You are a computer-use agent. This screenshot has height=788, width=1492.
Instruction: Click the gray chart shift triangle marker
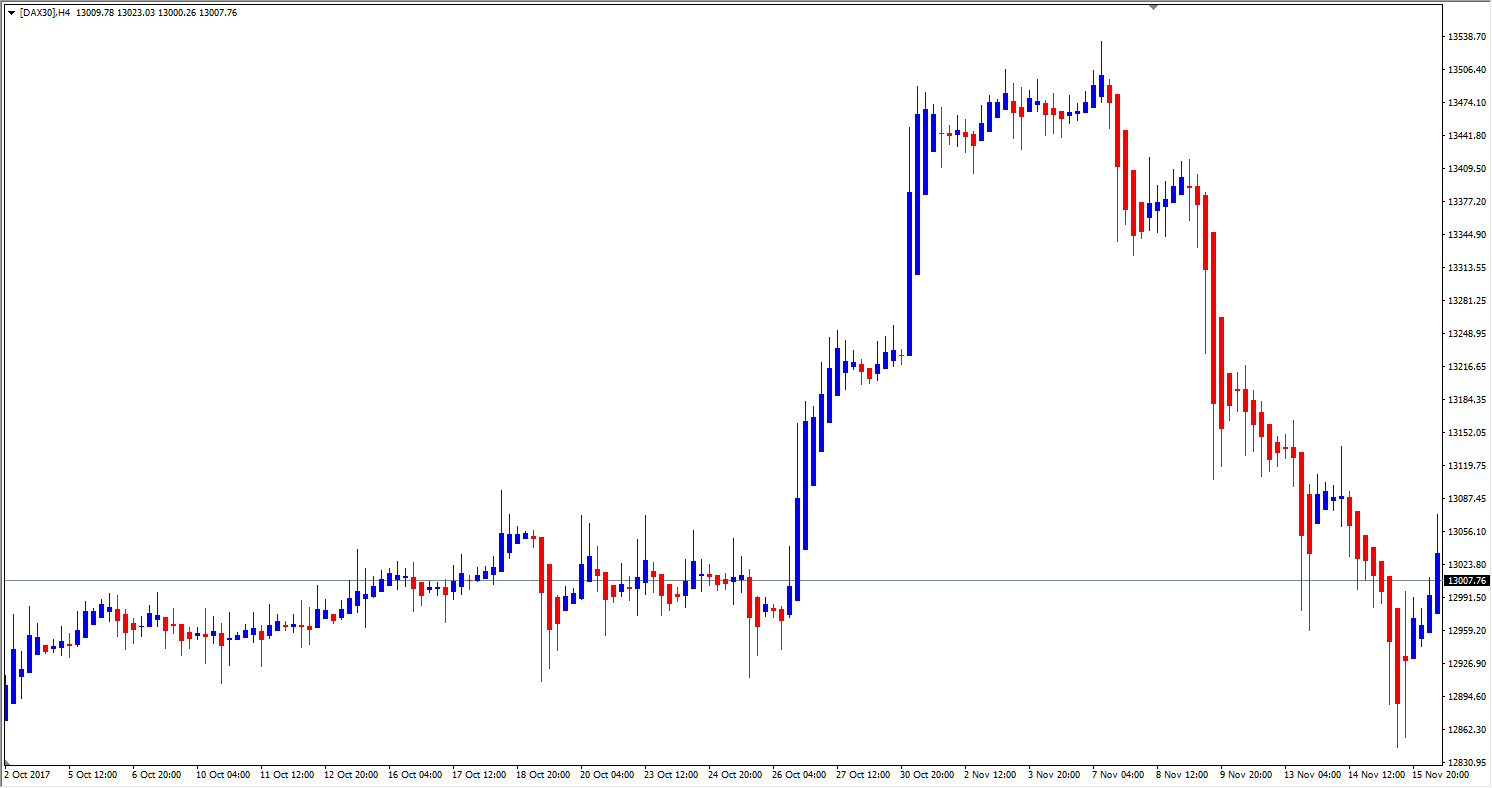(1153, 6)
